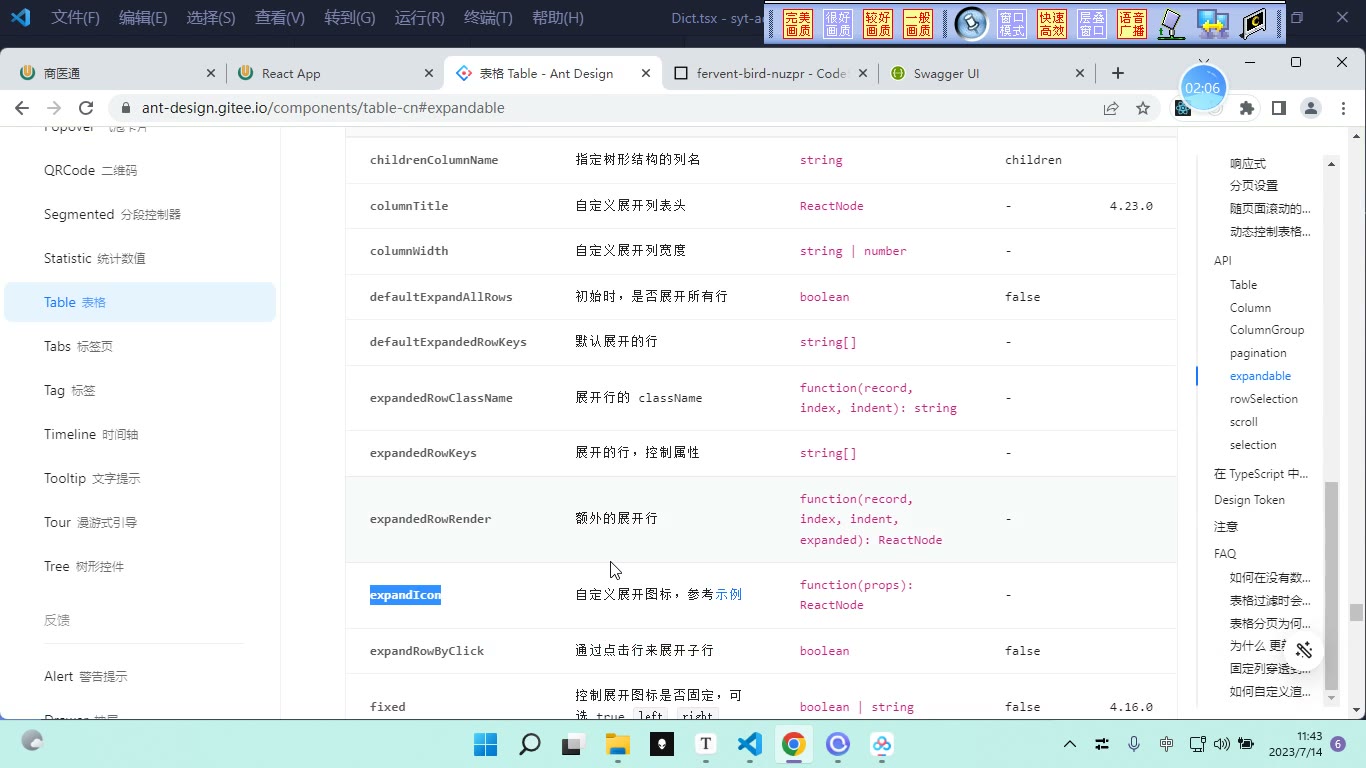Screen dimensions: 1366x768
Task: Click 语音广播 voice broadcast button
Action: (1132, 24)
